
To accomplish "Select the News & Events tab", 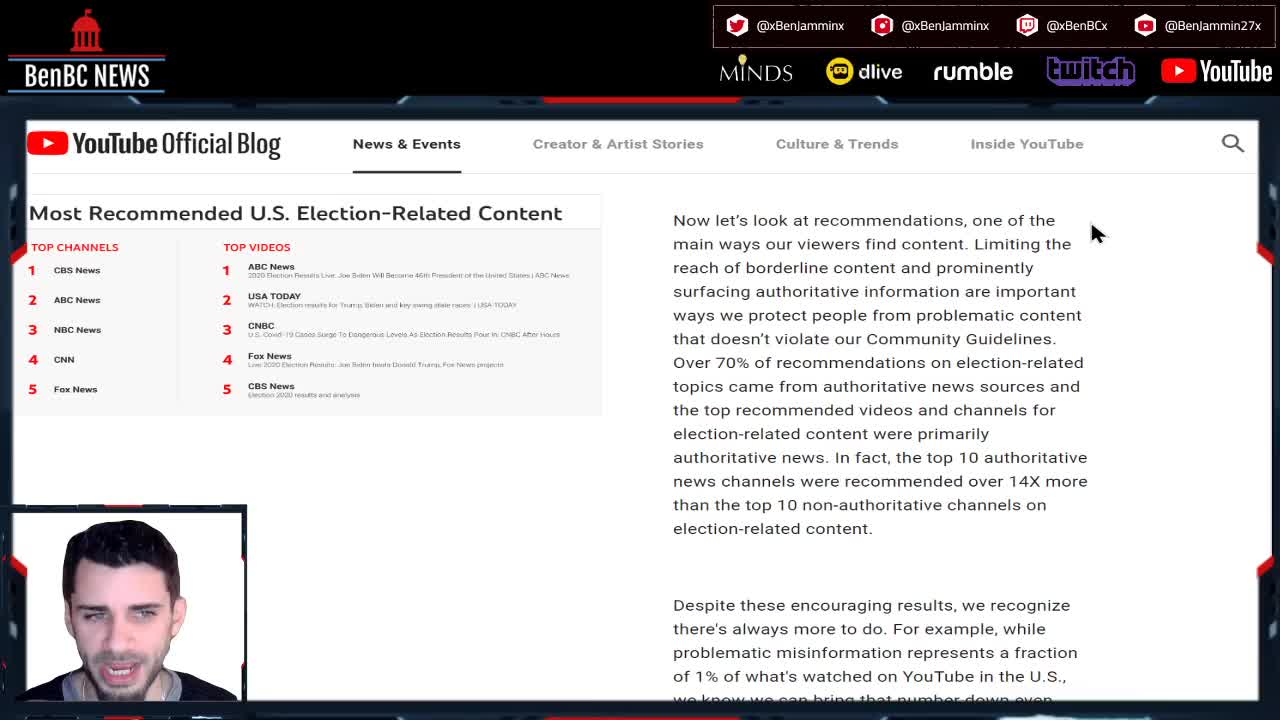I will coord(406,144).
